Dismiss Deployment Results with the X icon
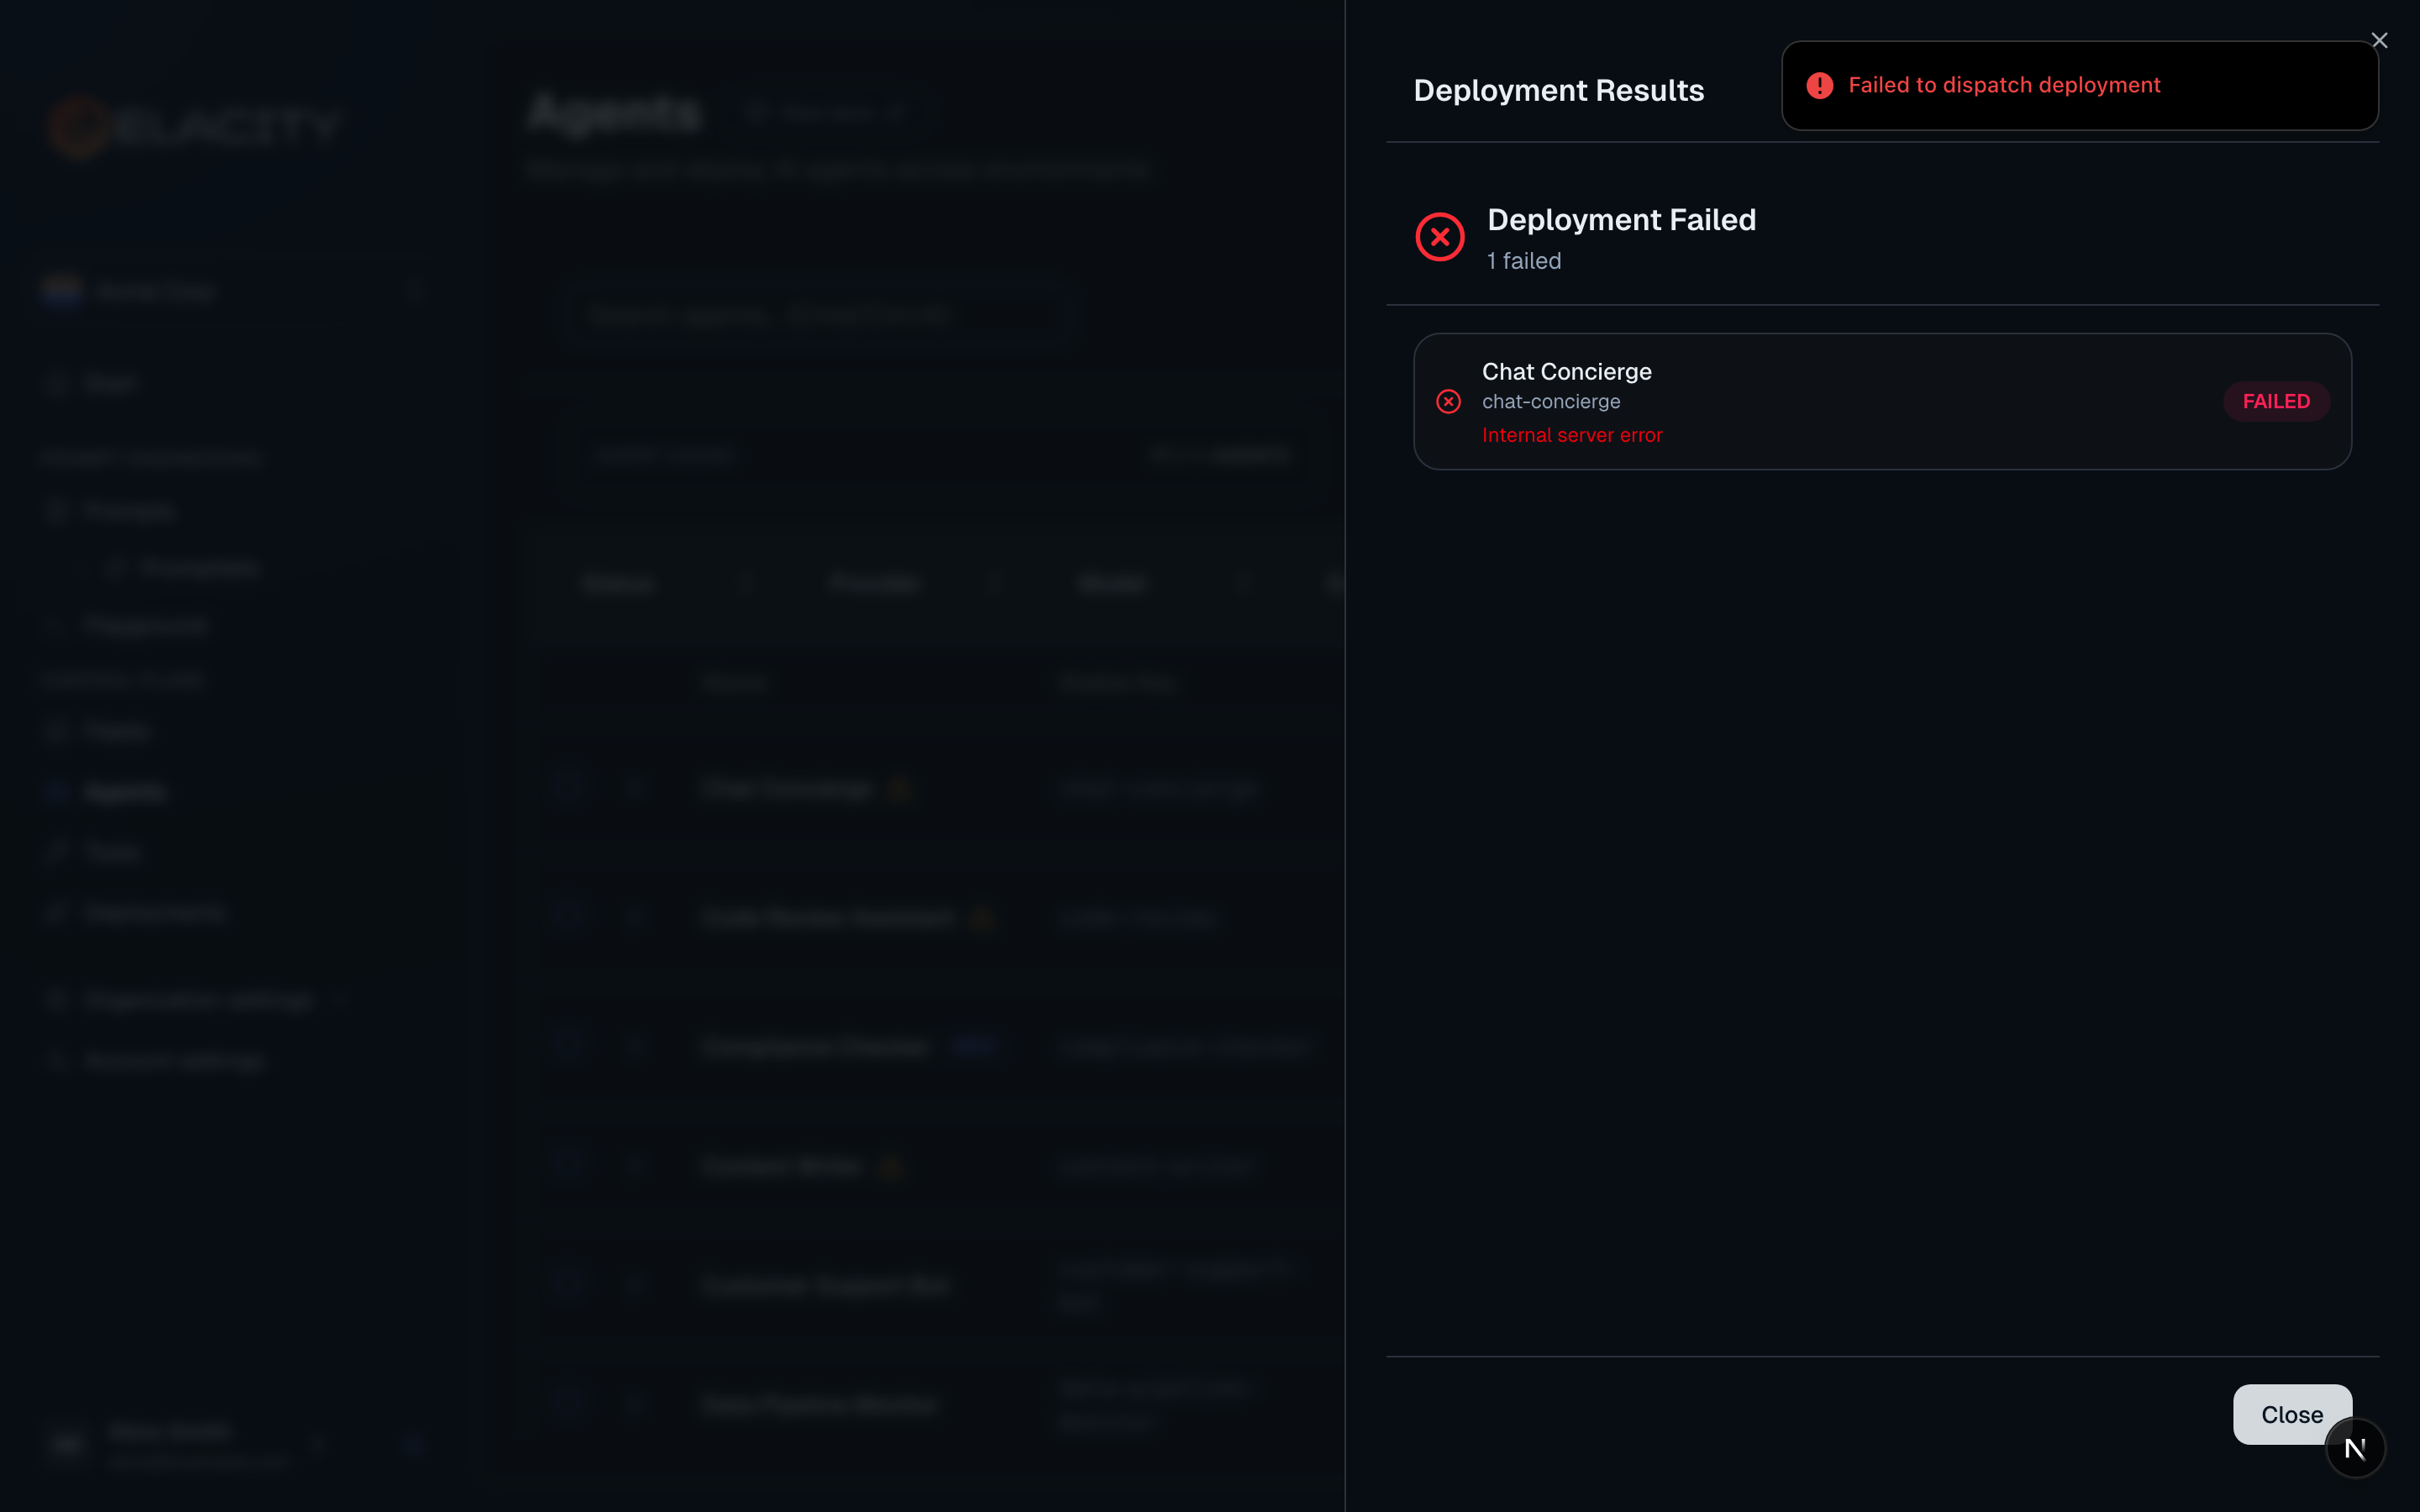 pos(2381,40)
